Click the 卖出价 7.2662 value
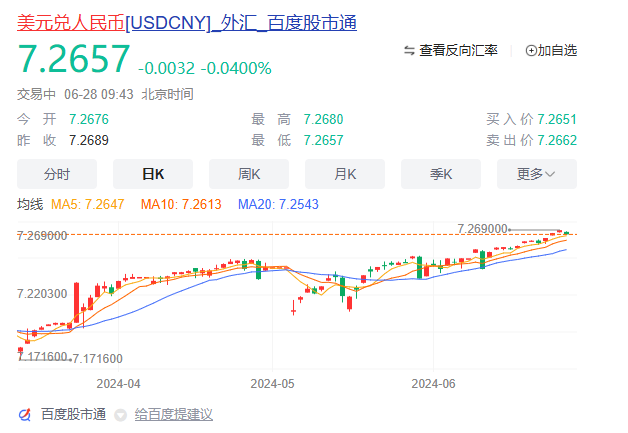The height and width of the screenshot is (433, 628). tap(557, 140)
